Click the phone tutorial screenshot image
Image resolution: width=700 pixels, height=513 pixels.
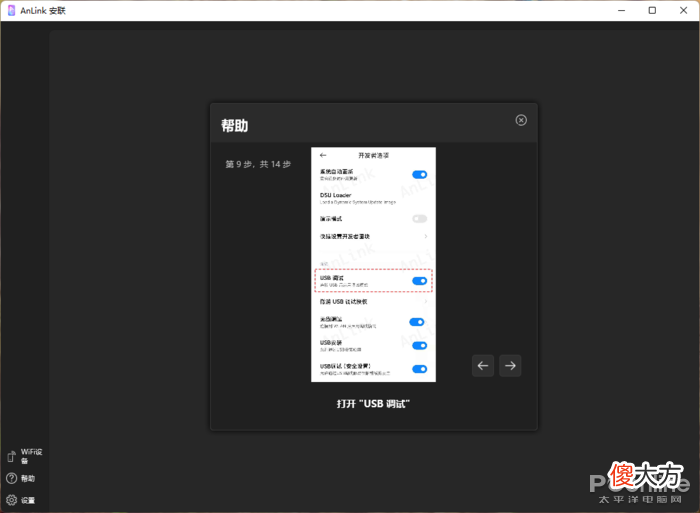click(x=373, y=264)
